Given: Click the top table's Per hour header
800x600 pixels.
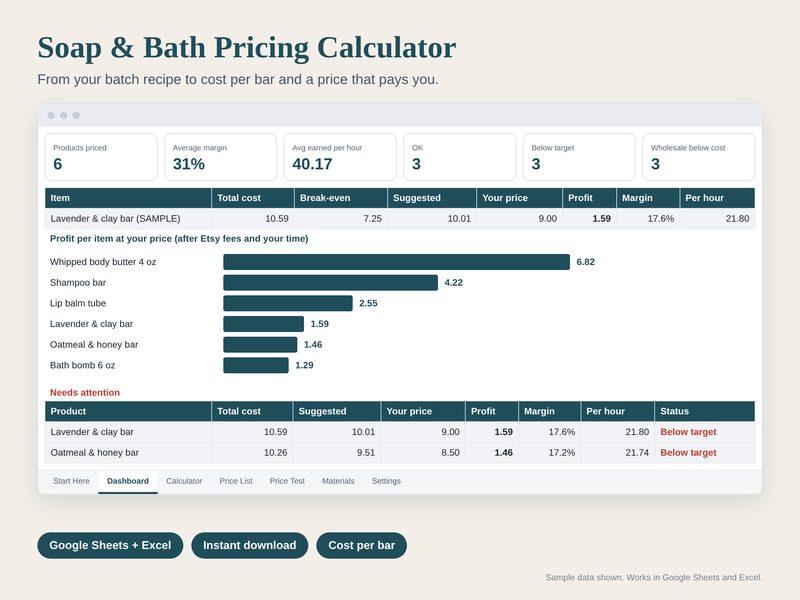Looking at the screenshot, I should point(717,198).
